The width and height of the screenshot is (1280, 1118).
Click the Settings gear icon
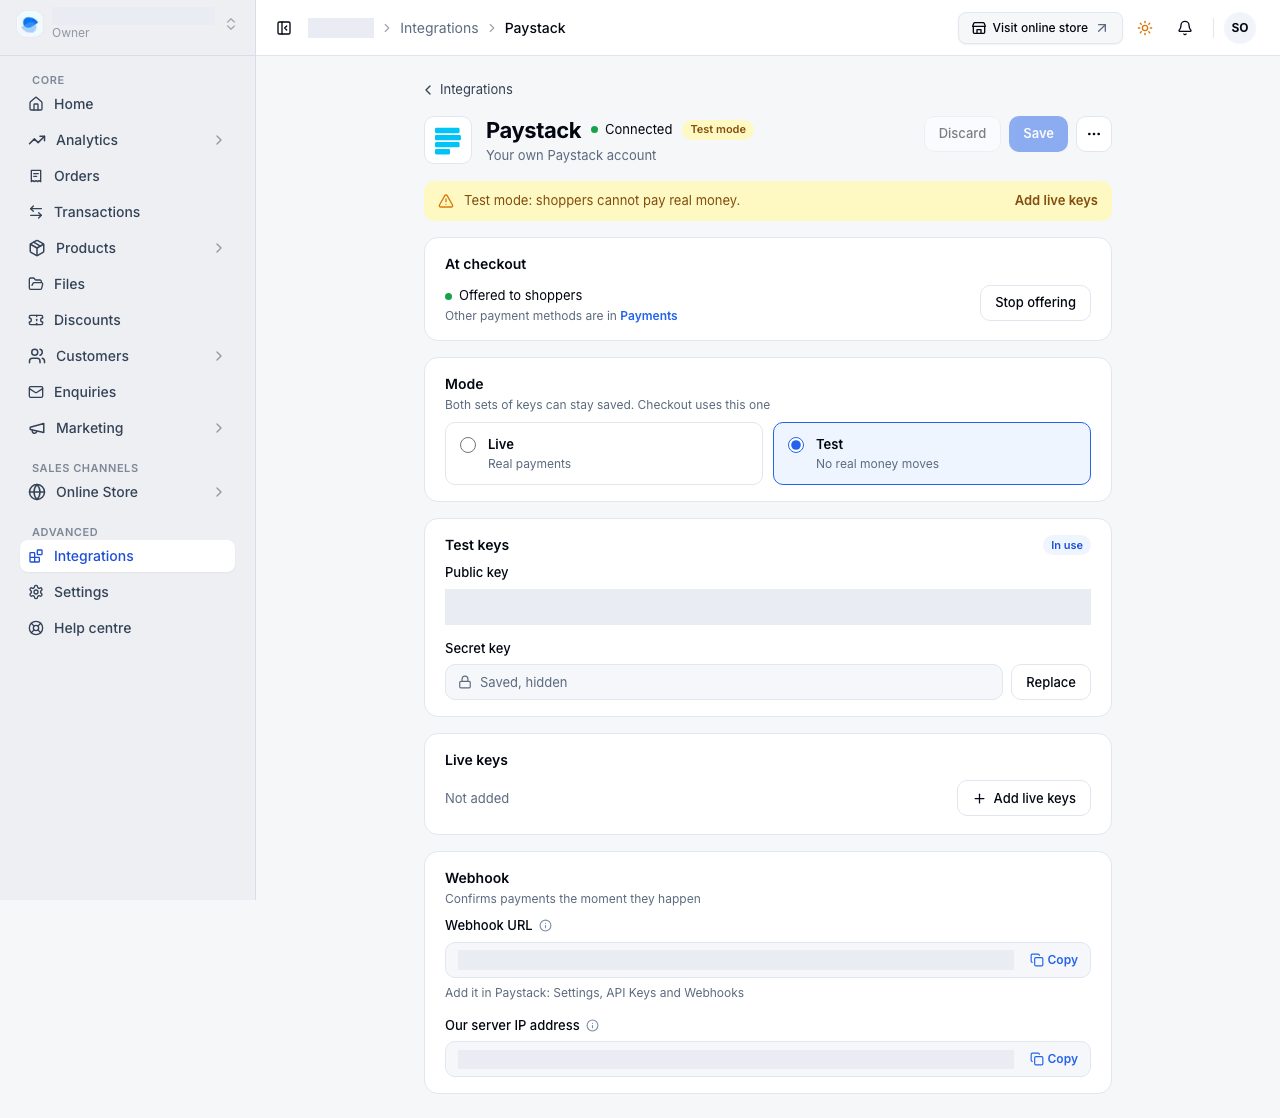pyautogui.click(x=36, y=592)
